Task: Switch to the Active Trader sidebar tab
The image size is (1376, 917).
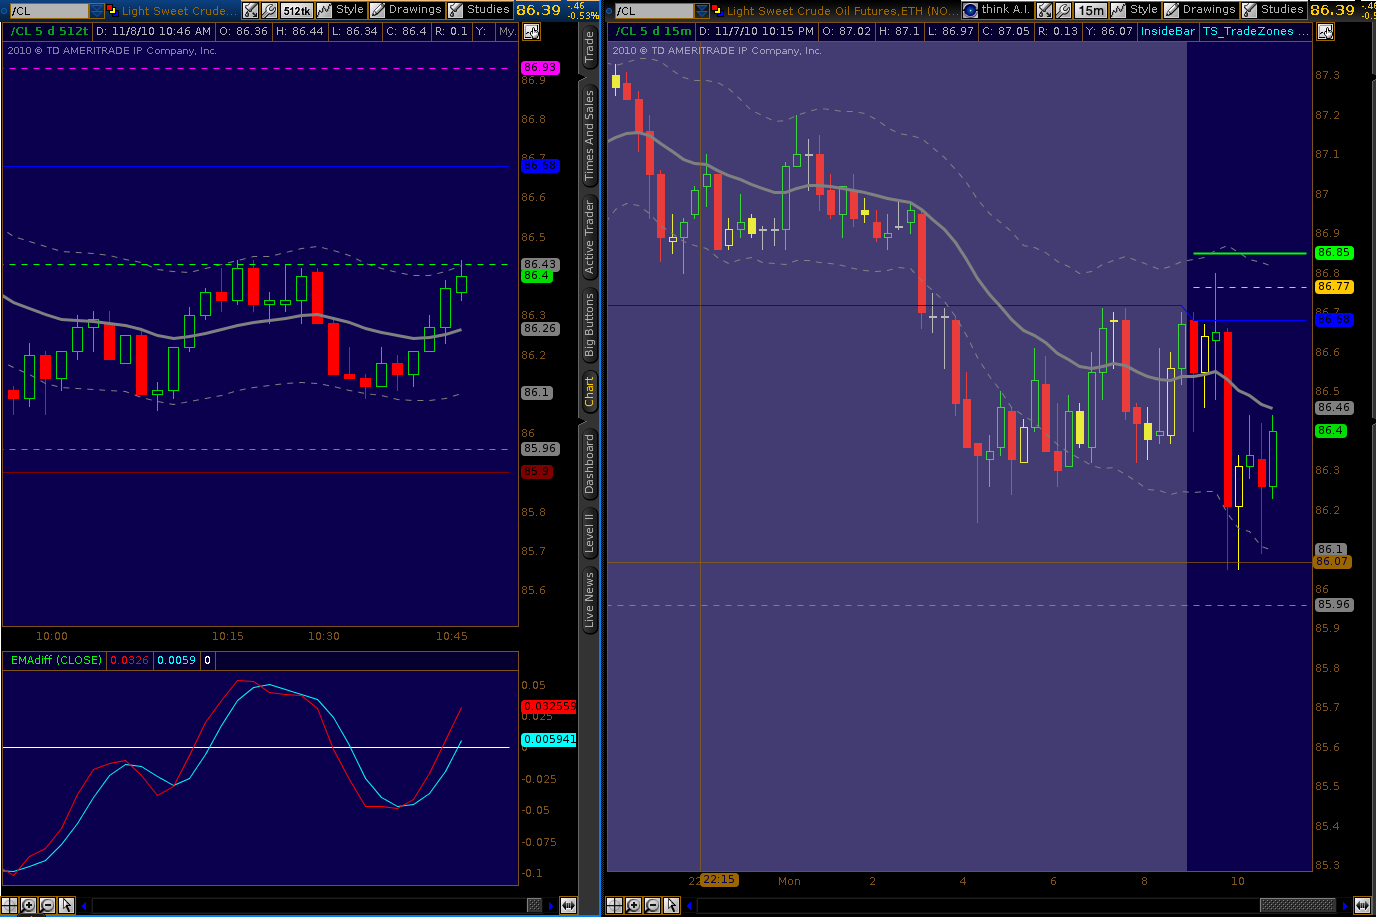Action: [589, 237]
